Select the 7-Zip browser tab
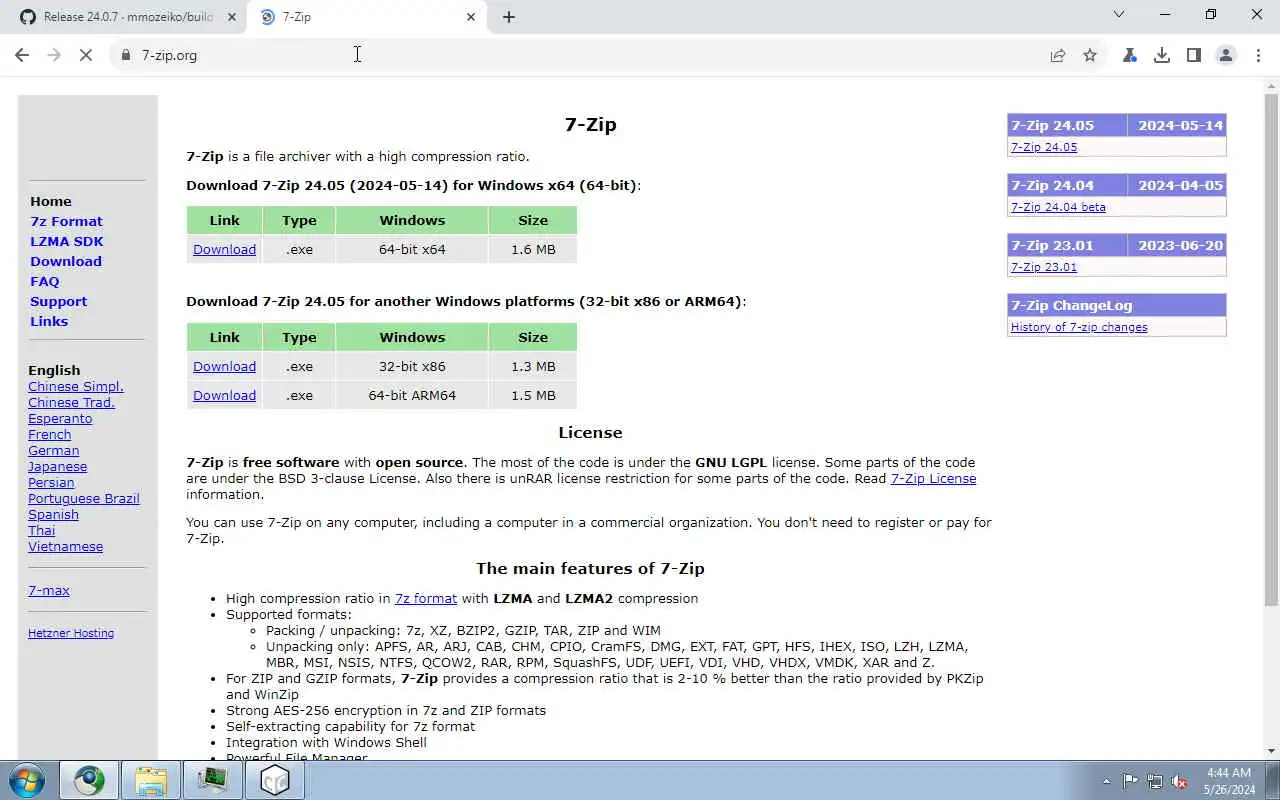 click(368, 17)
